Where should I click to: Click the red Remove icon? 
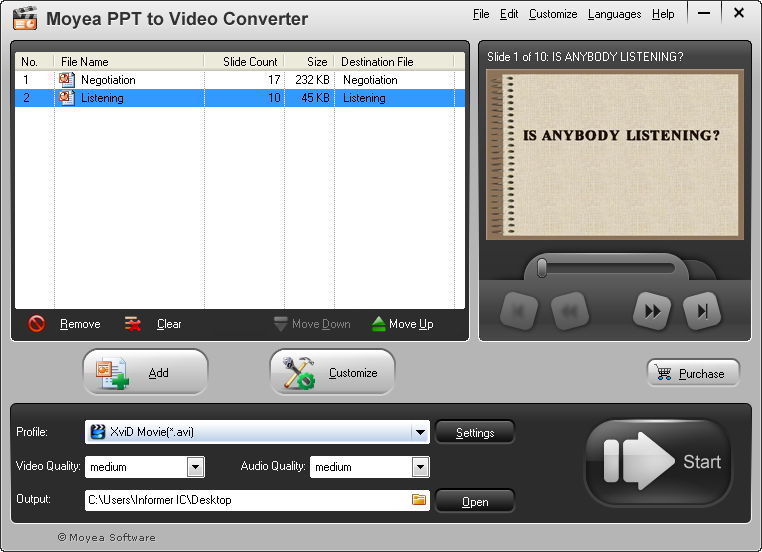point(36,324)
